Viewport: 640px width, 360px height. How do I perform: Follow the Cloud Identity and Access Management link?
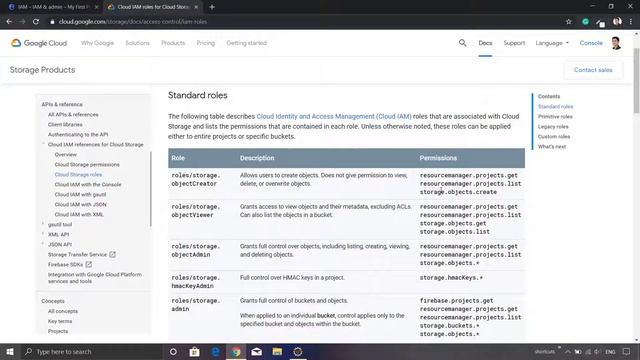[334, 116]
